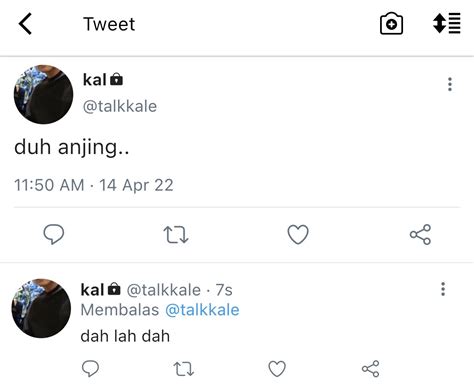474x387 pixels.
Task: Open the sort replies icon
Action: pyautogui.click(x=447, y=23)
